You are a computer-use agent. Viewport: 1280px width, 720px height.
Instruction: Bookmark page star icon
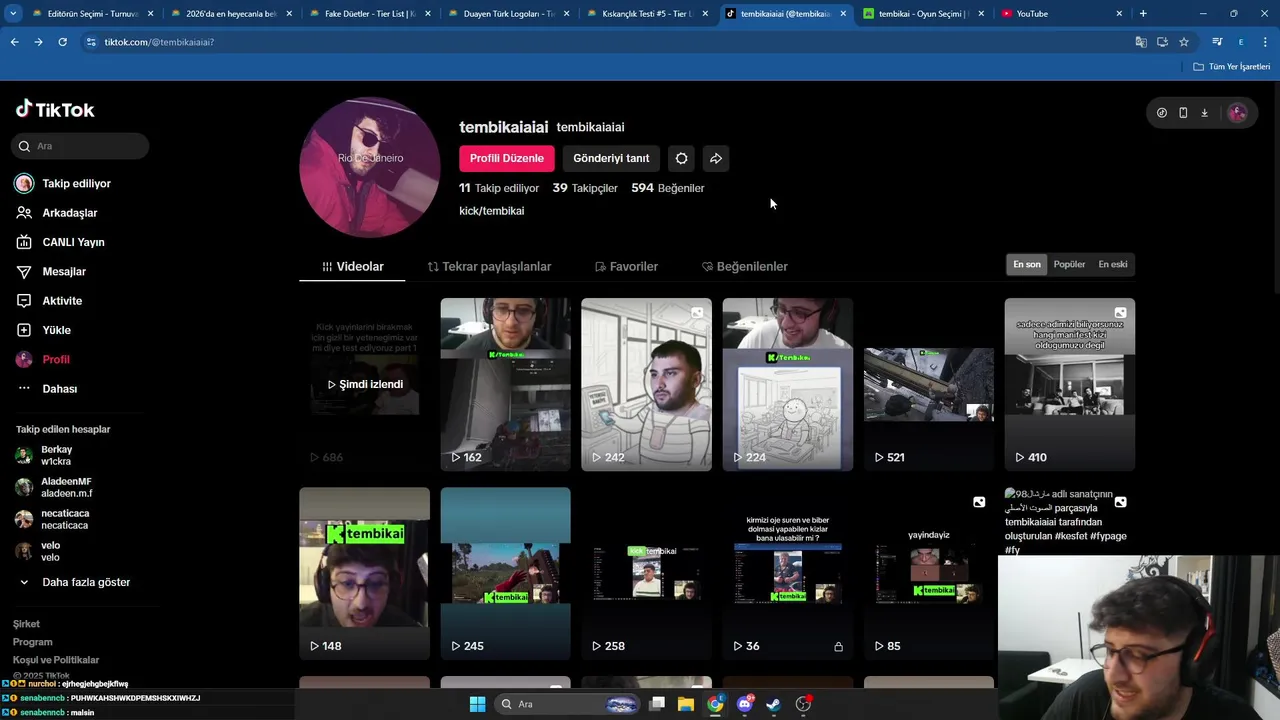pos(1184,42)
